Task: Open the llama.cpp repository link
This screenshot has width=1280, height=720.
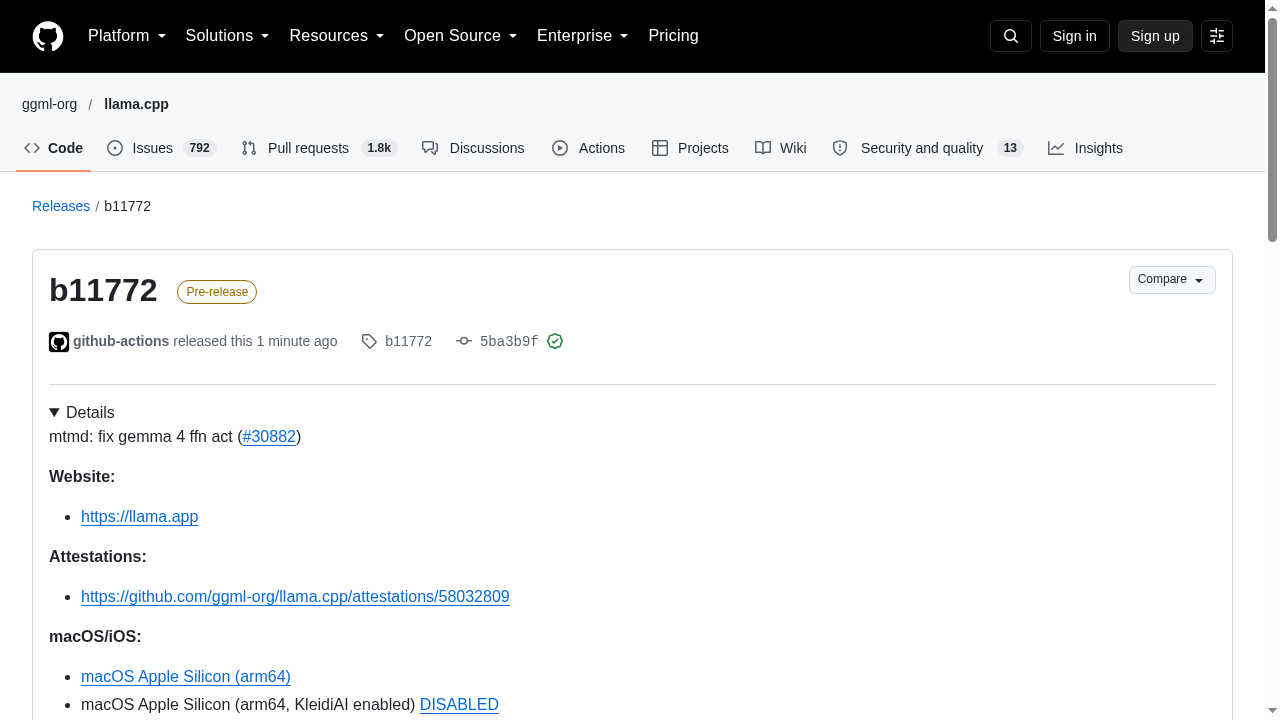Action: [136, 104]
